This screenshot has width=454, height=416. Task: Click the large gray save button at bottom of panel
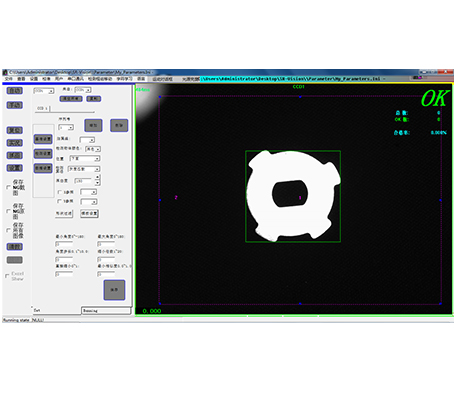114,290
